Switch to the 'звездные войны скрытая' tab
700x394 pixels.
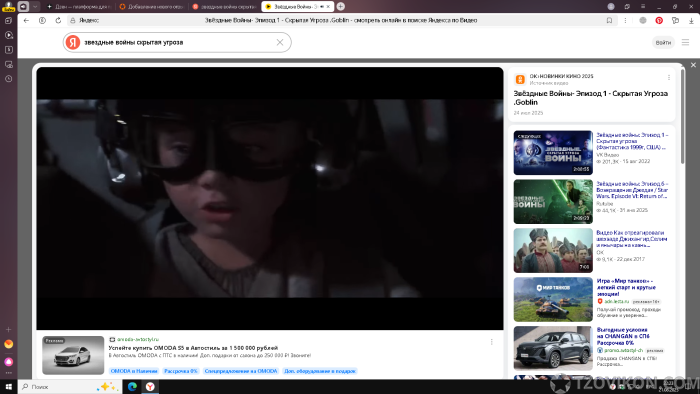(x=224, y=7)
